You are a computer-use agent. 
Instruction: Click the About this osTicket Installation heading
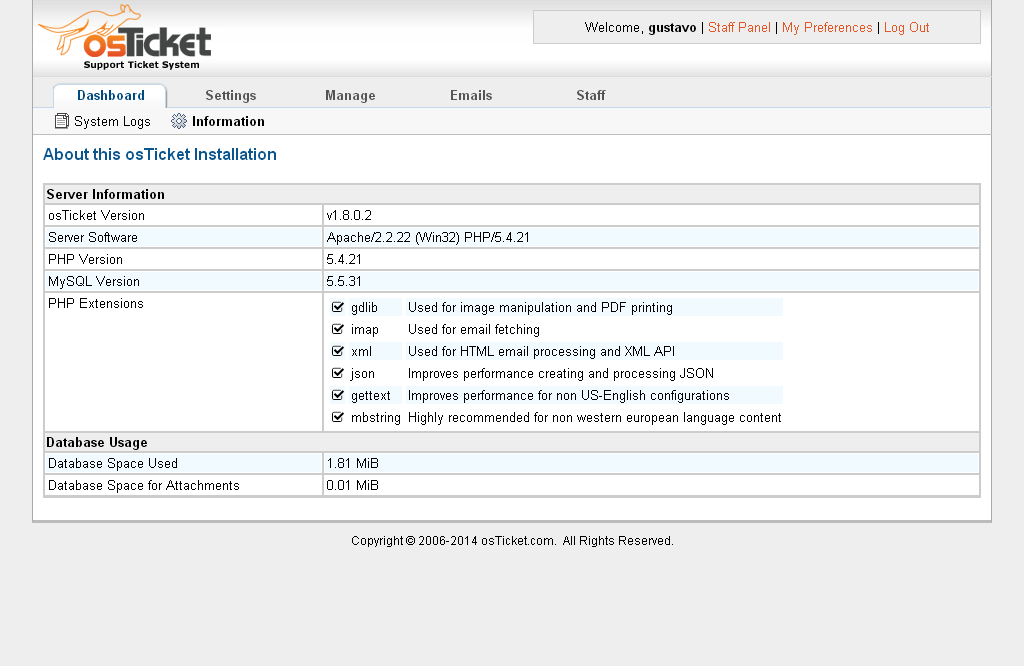tap(160, 155)
